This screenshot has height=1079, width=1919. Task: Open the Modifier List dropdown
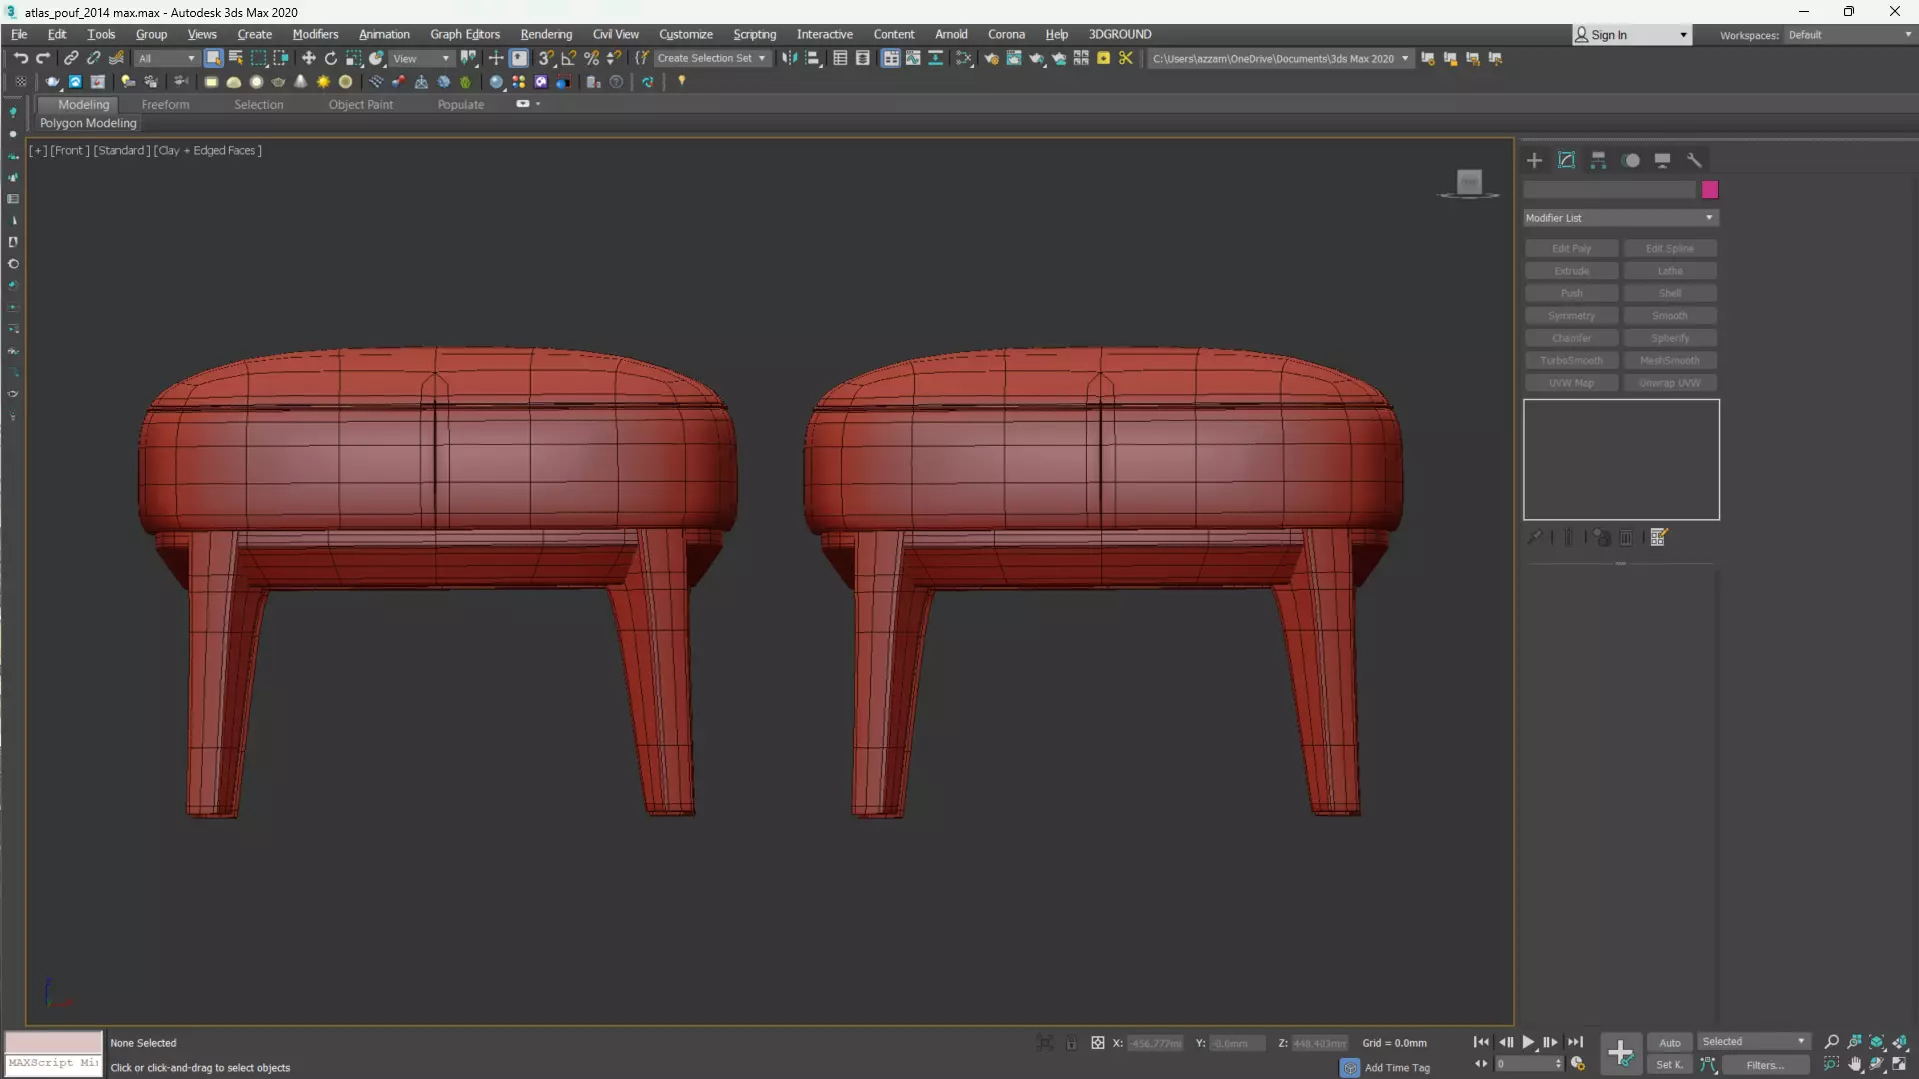pyautogui.click(x=1620, y=217)
